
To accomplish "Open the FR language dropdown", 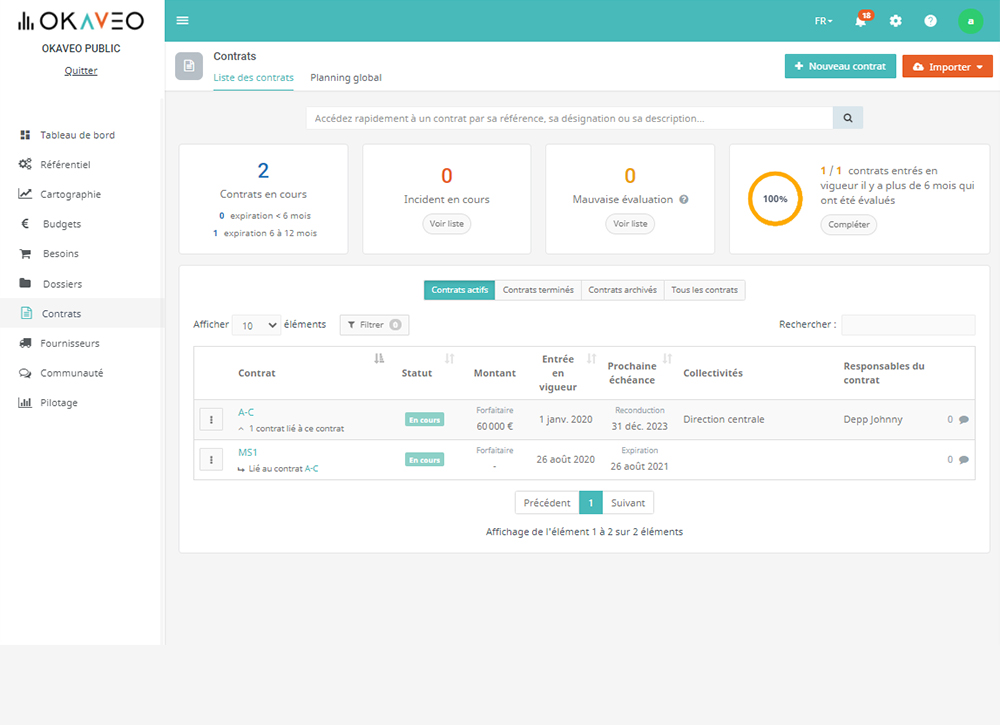I will pos(823,21).
